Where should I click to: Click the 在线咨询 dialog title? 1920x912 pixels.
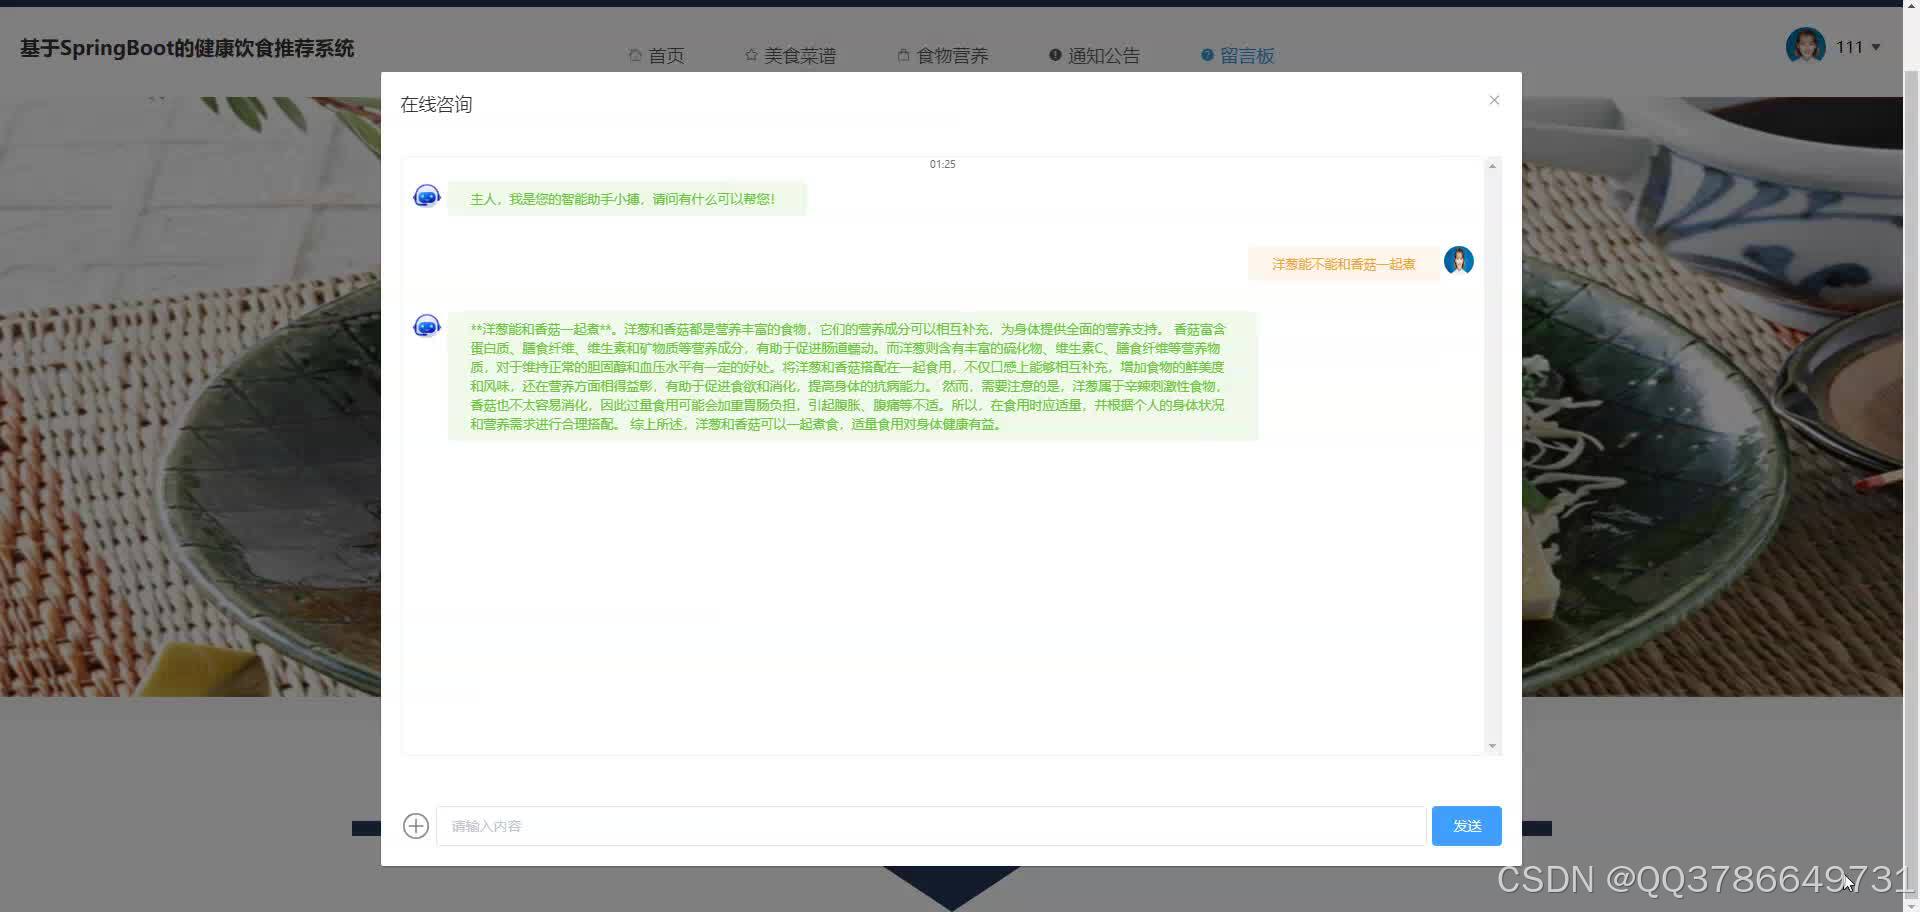(x=436, y=104)
